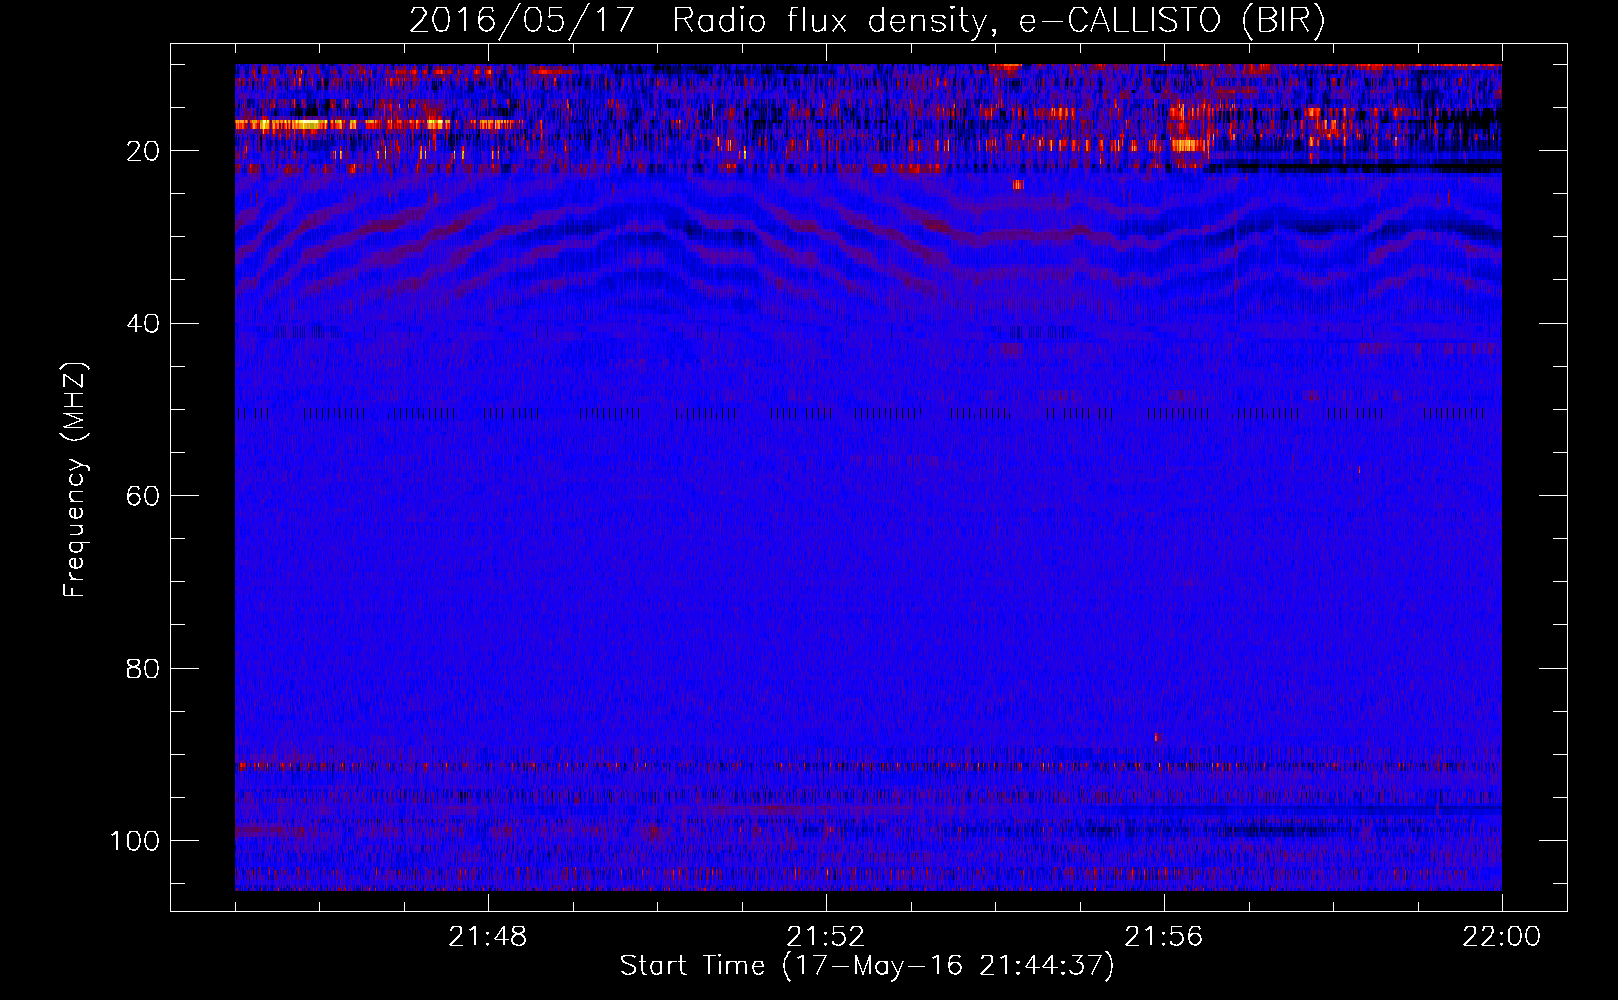
Task: Click the red interference line near 91 MHz
Action: click(868, 767)
